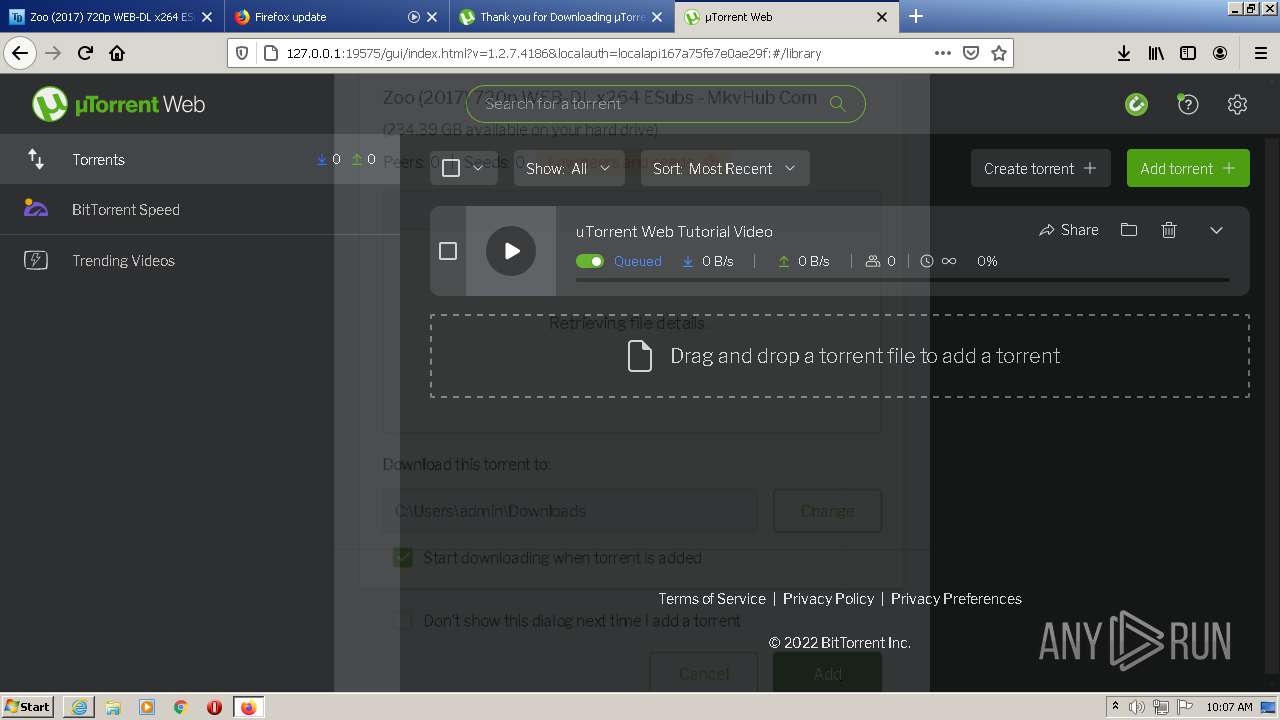This screenshot has height=720, width=1280.
Task: Open a new browser tab
Action: [x=916, y=16]
